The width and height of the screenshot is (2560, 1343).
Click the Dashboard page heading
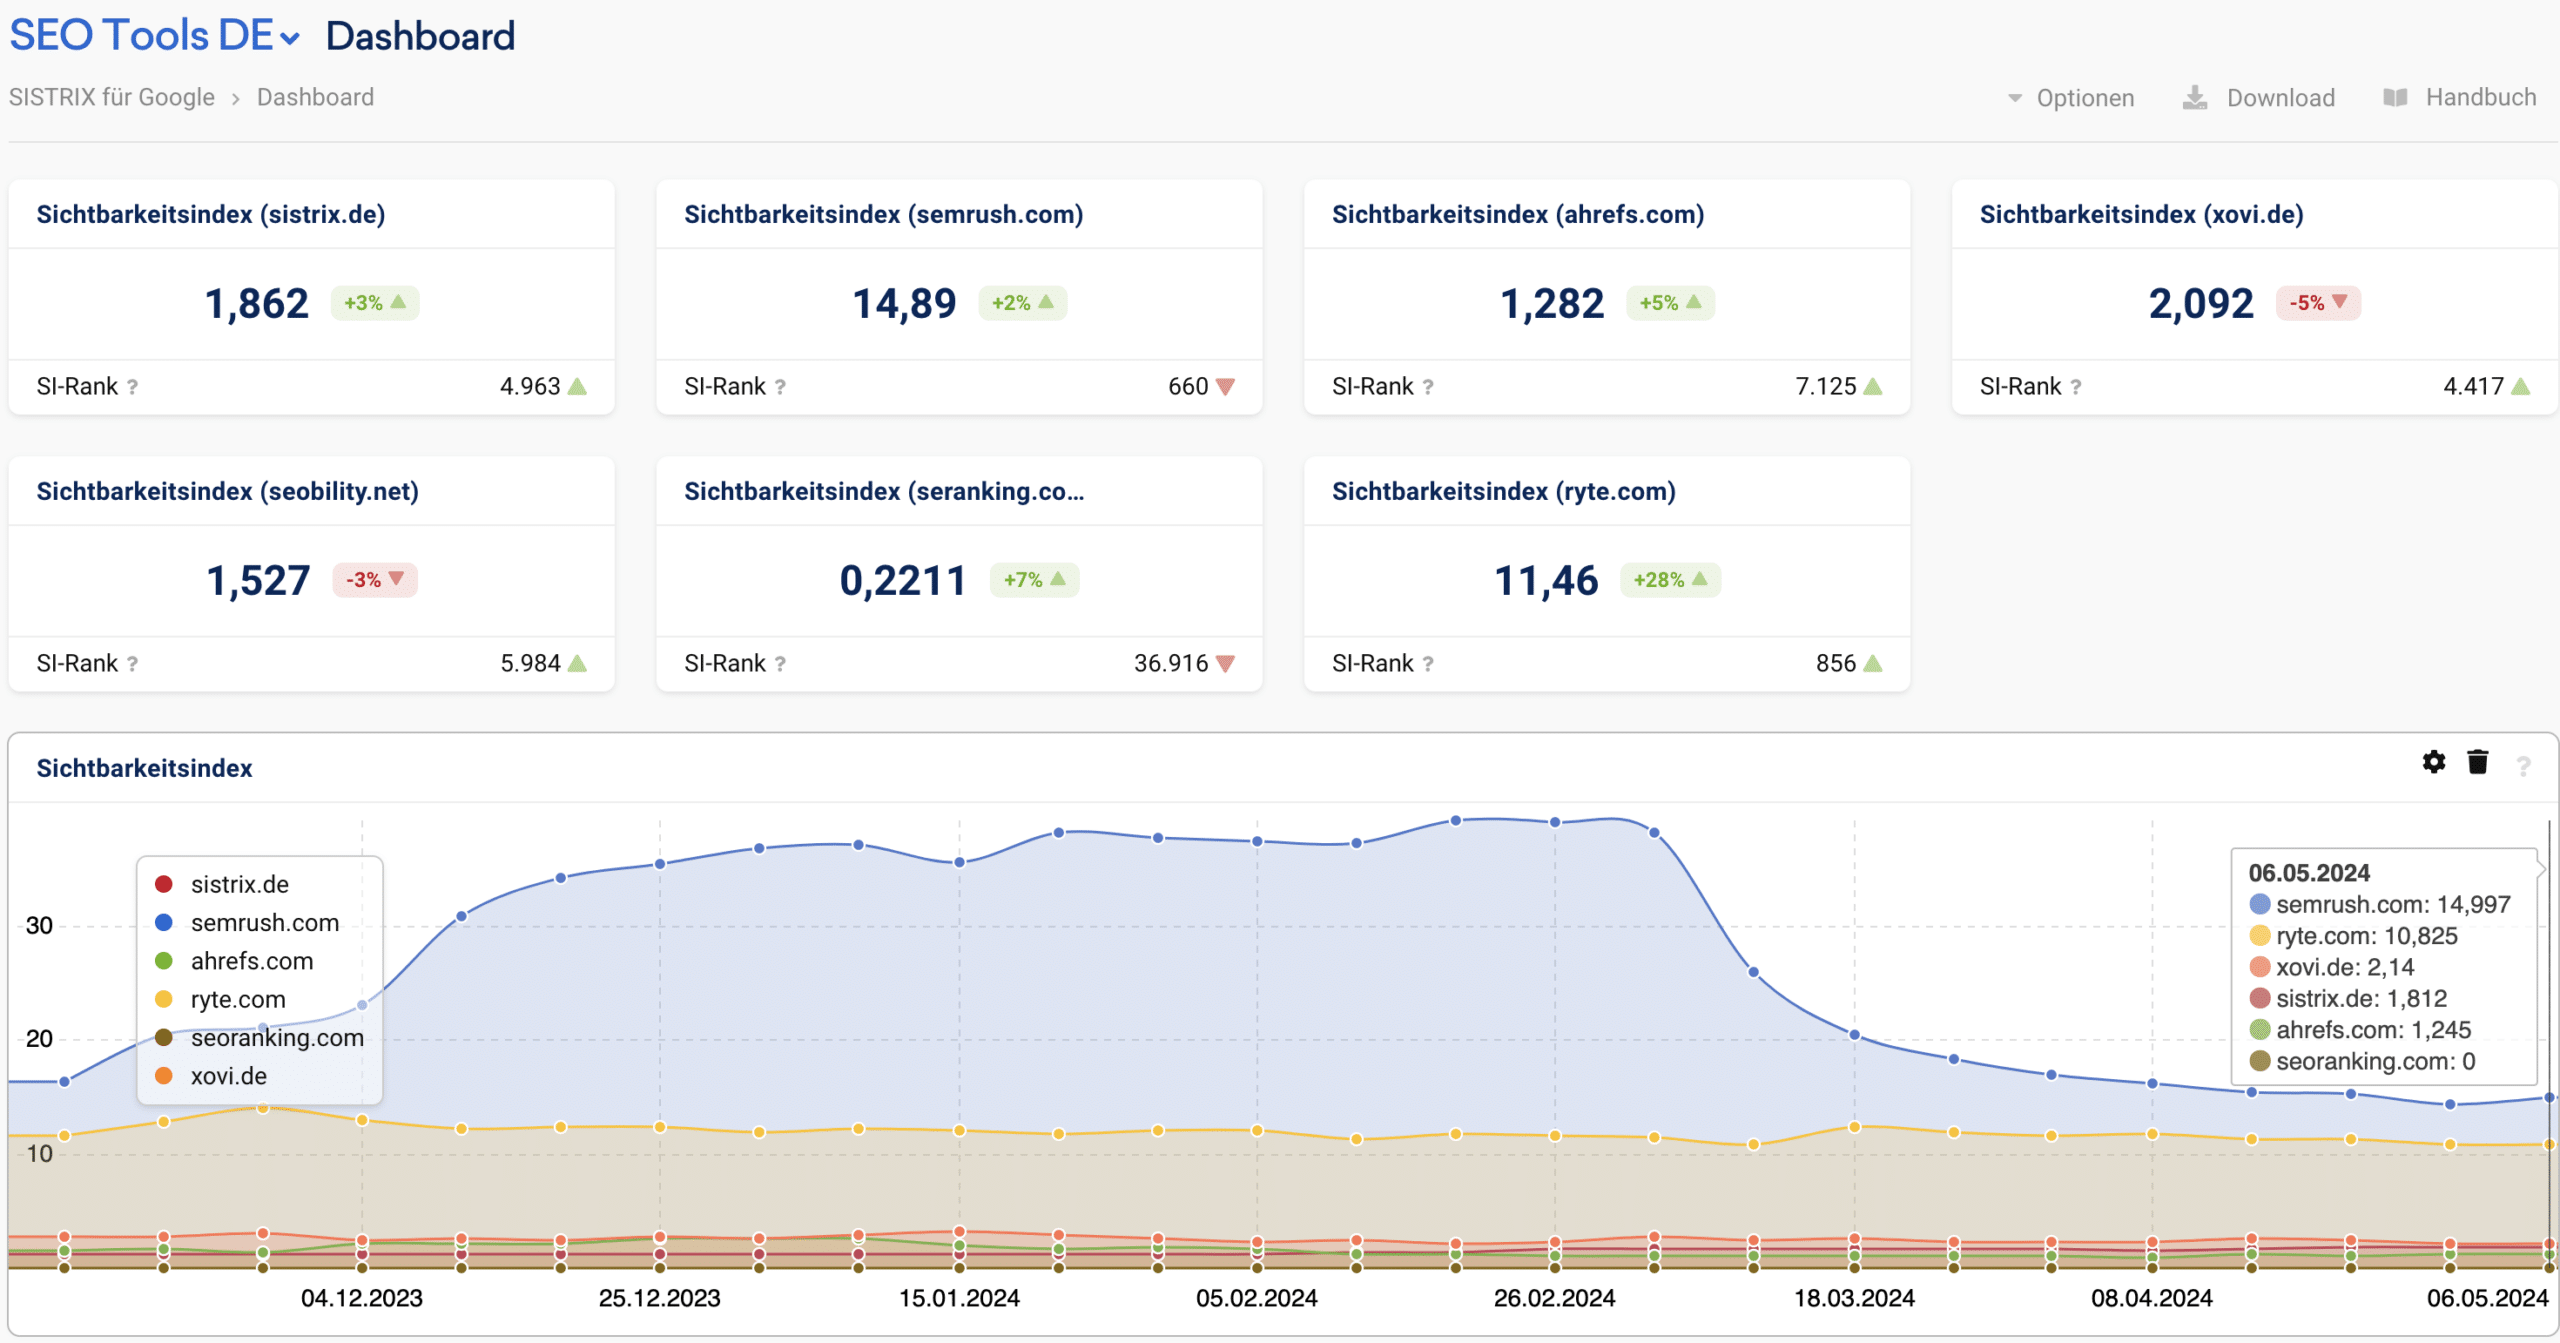[420, 36]
